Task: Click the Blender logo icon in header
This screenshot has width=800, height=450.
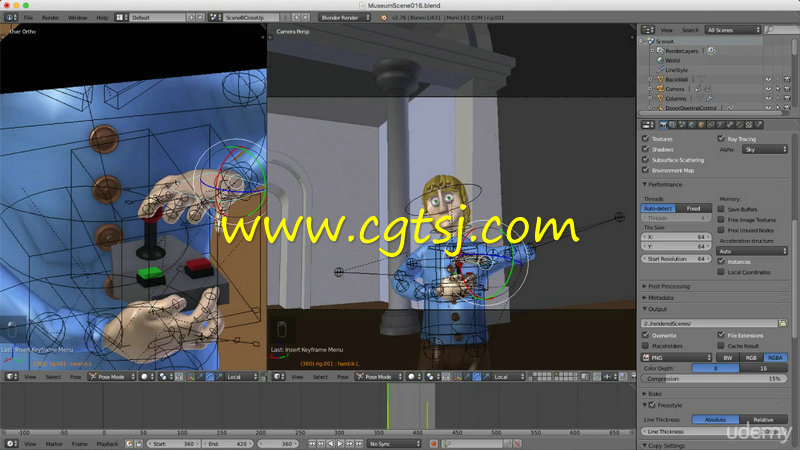Action: 384,18
